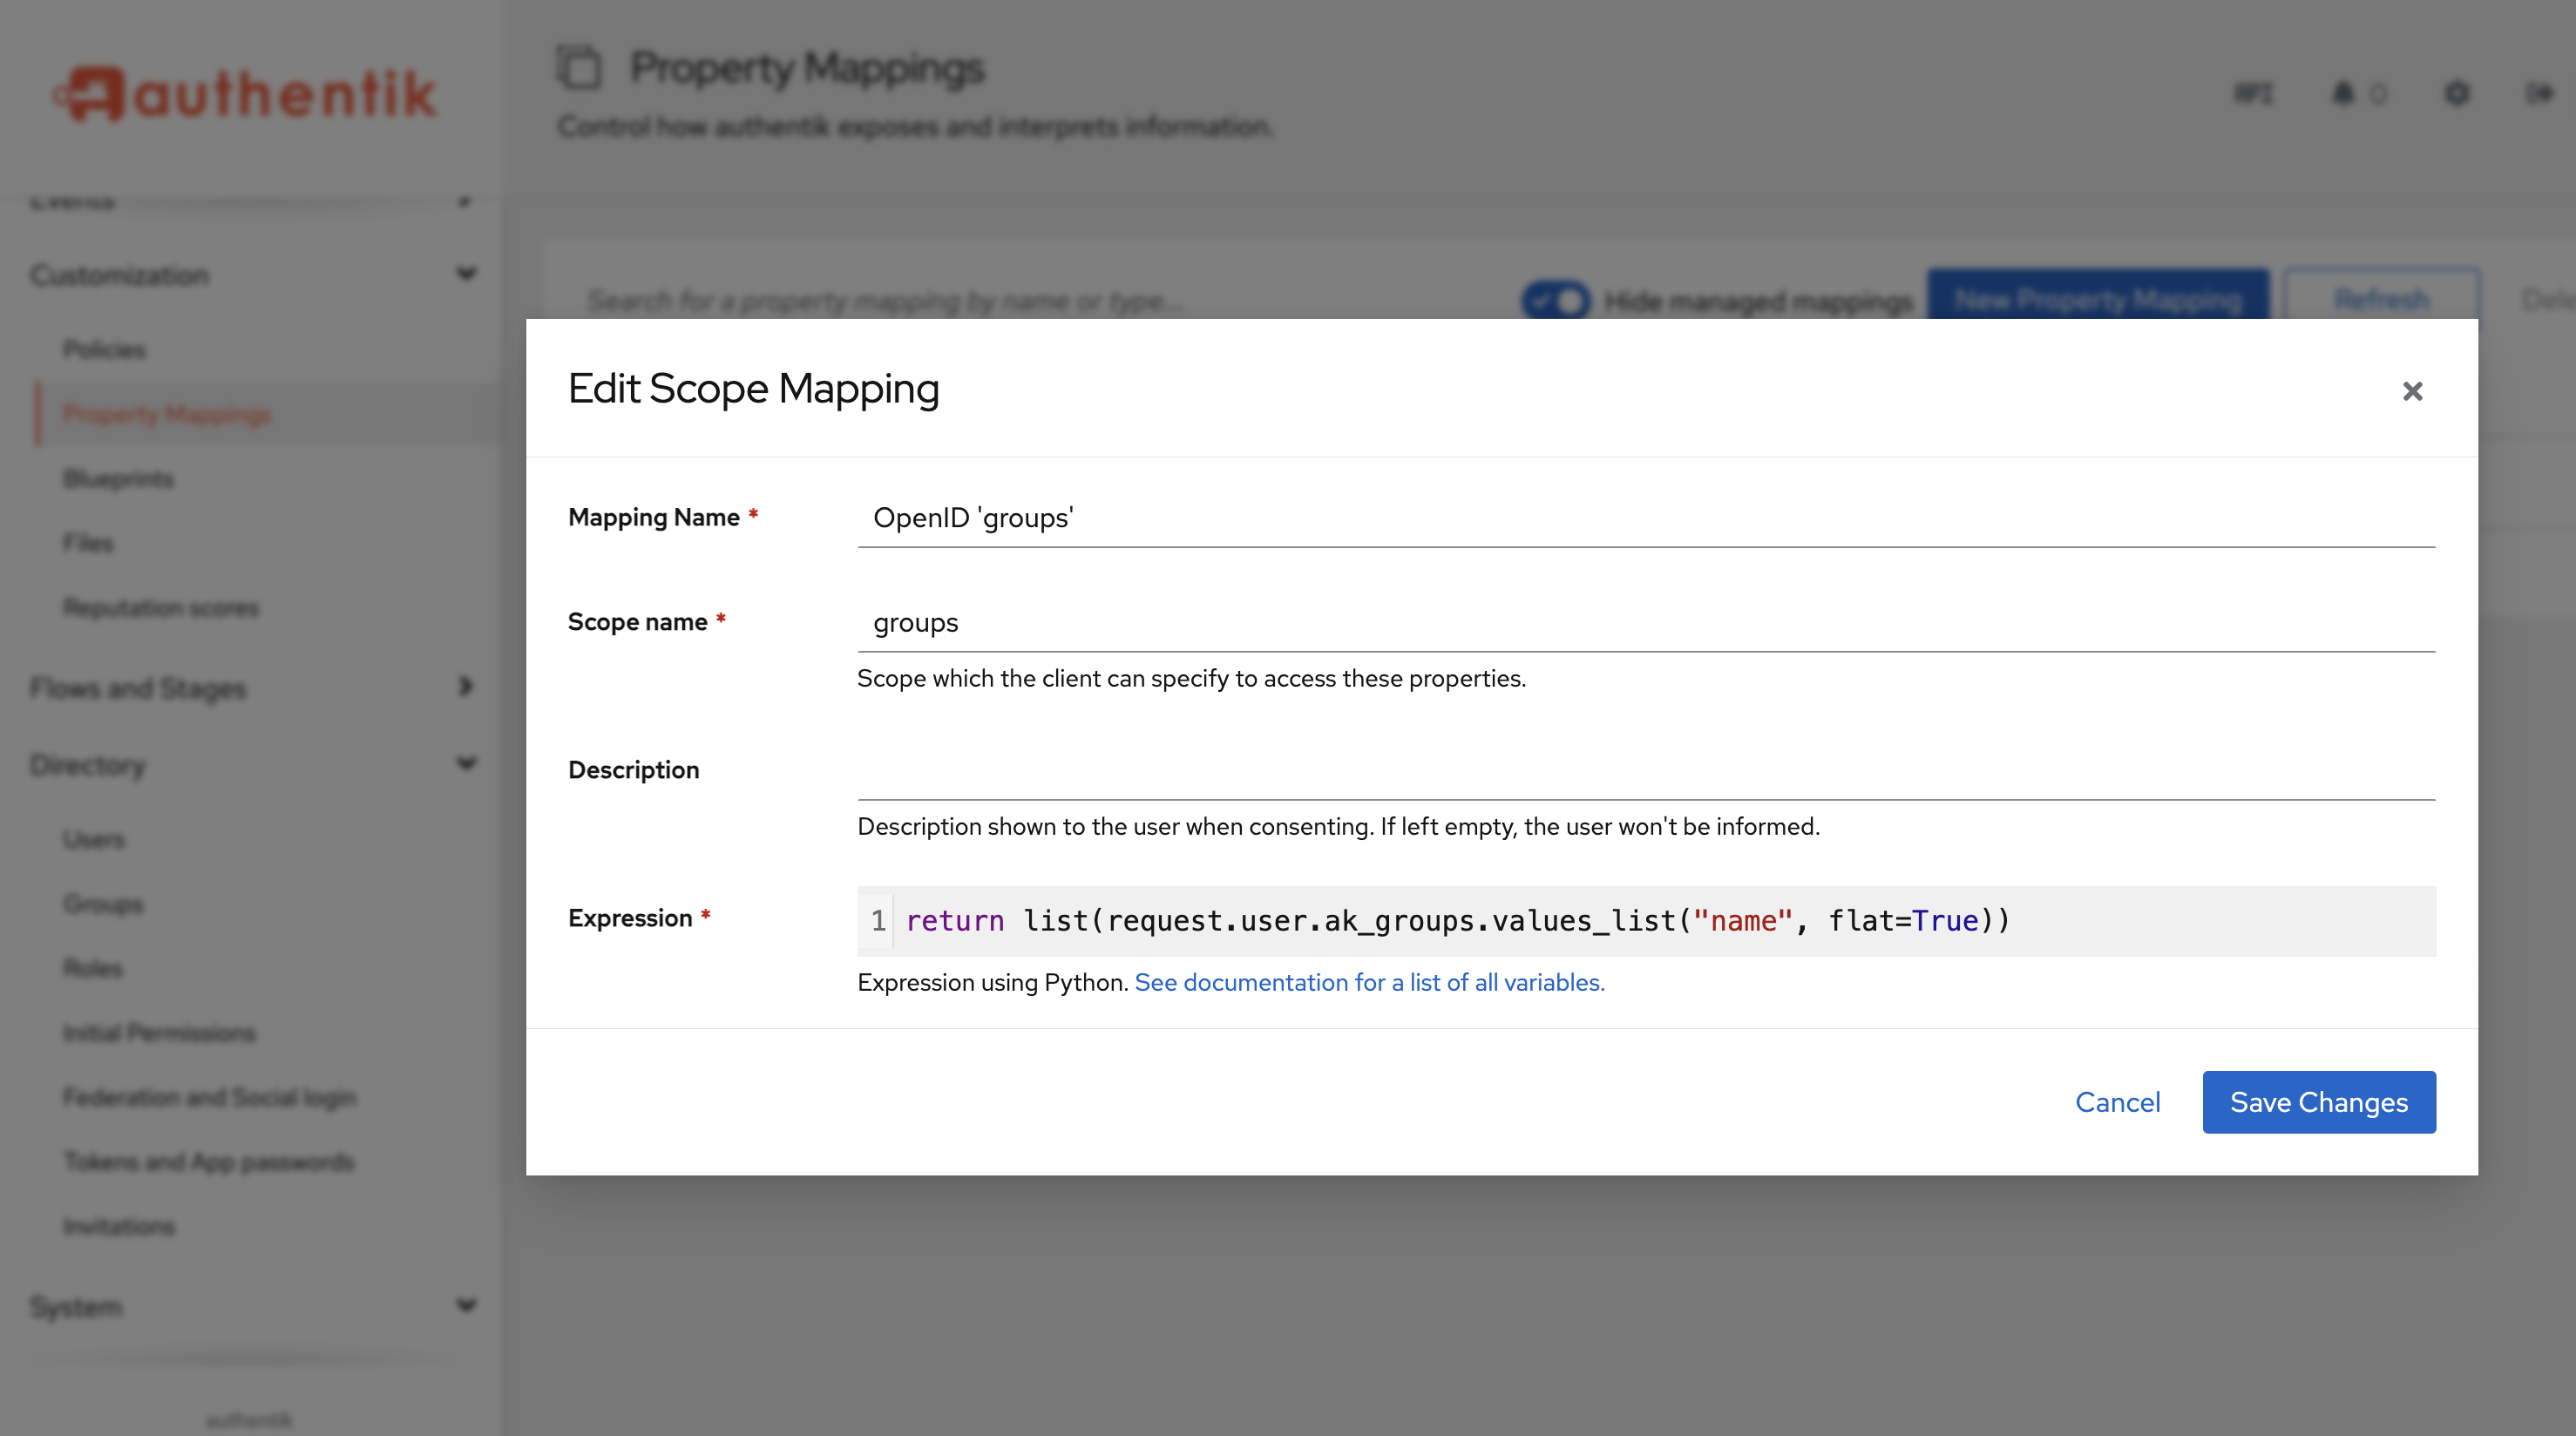
Task: Open Federation and Social login
Action: pos(209,1097)
